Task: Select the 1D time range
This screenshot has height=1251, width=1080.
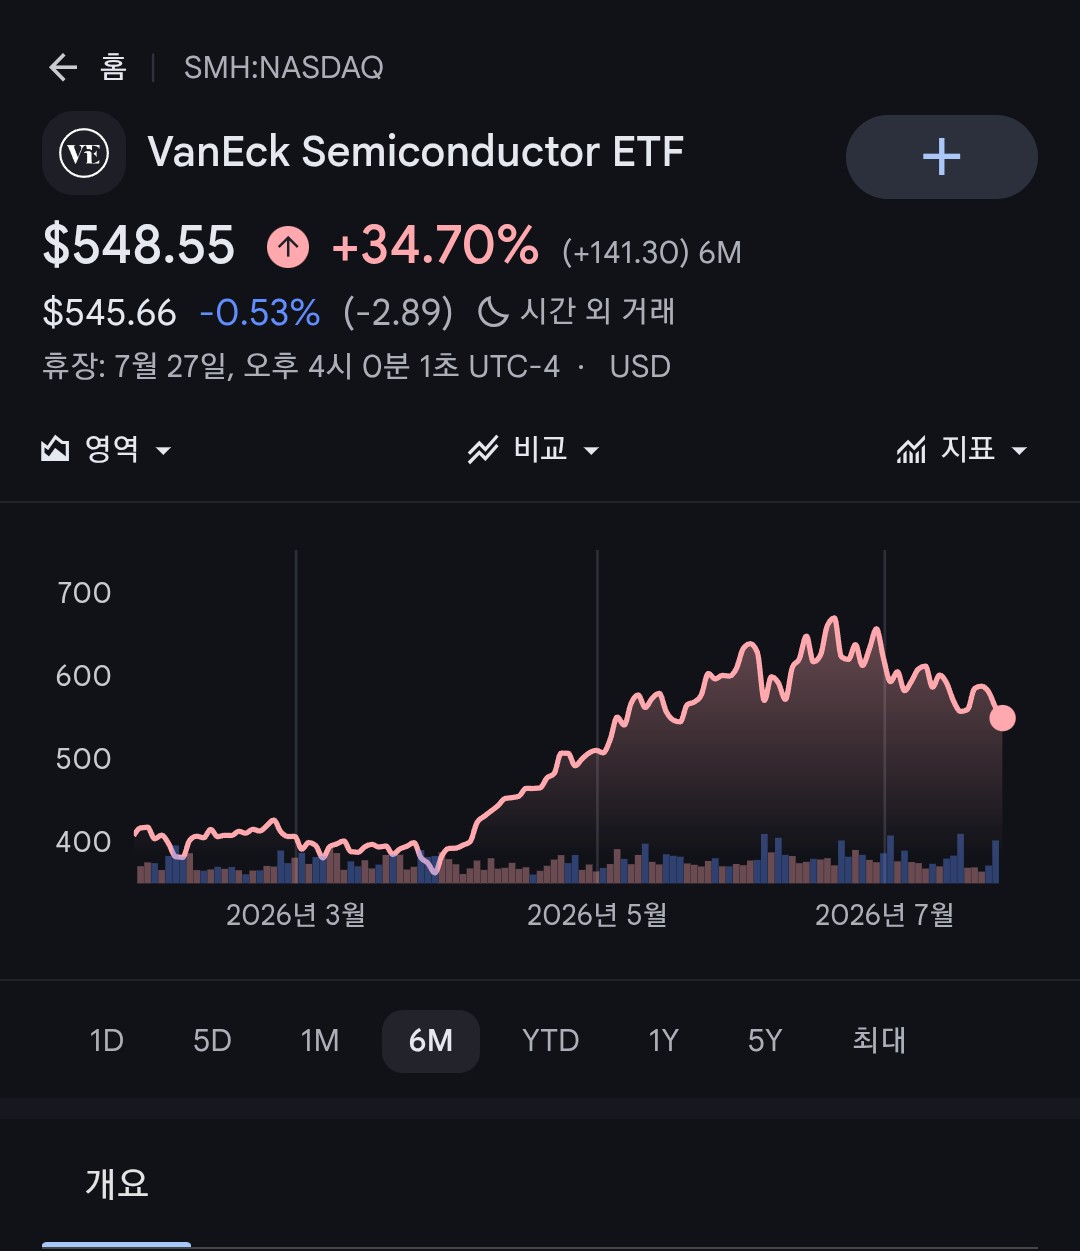Action: [x=107, y=1041]
